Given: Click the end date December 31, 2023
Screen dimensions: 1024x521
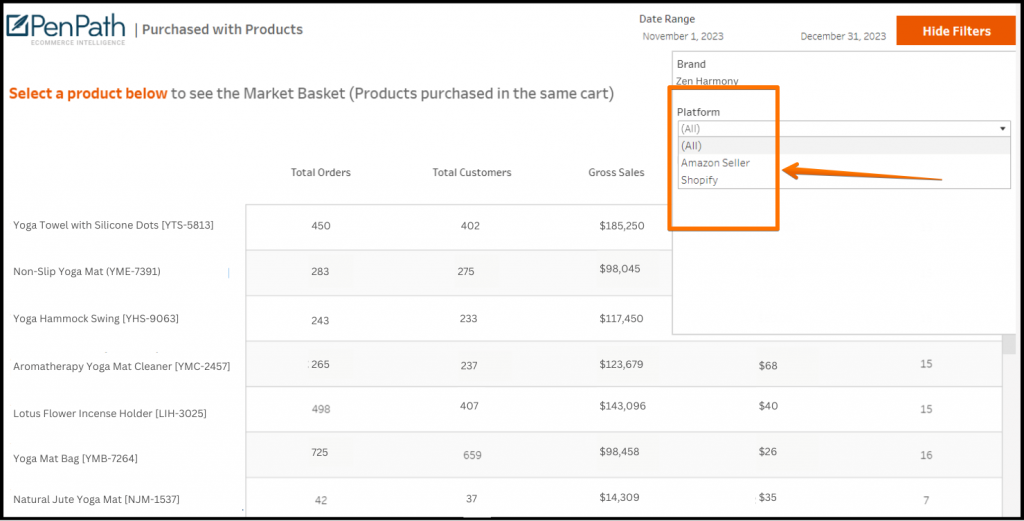Looking at the screenshot, I should 843,37.
